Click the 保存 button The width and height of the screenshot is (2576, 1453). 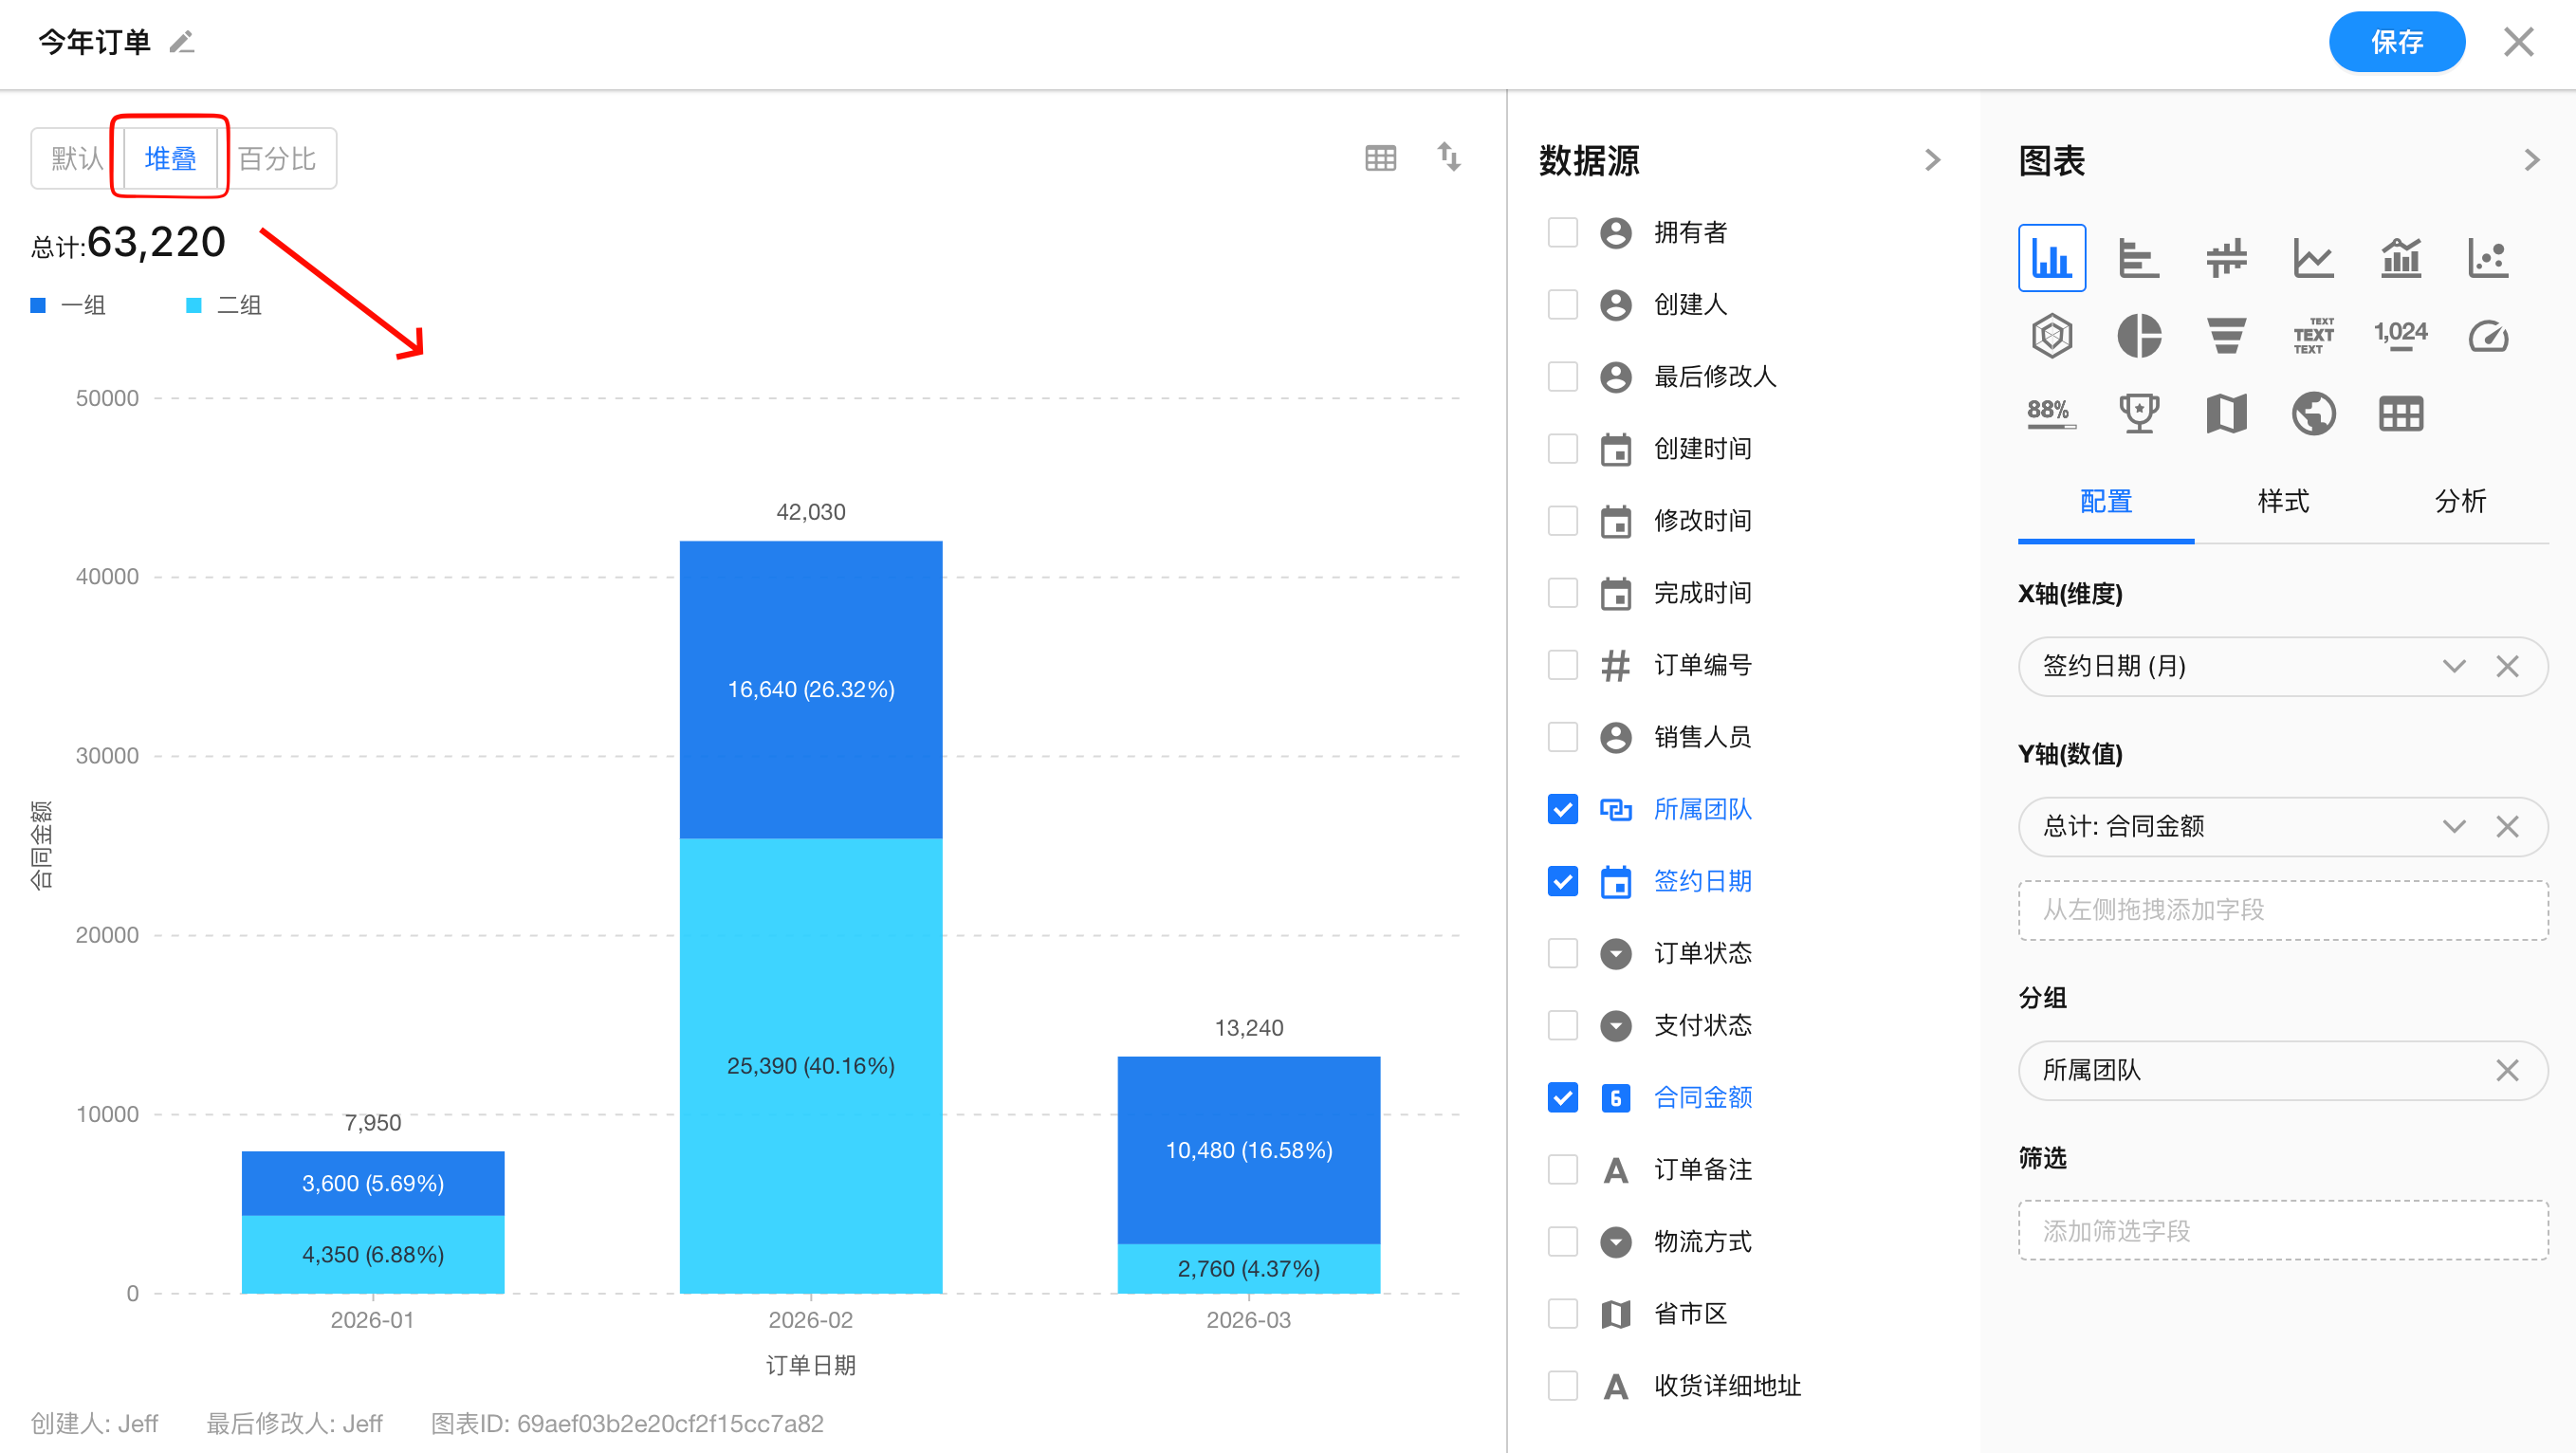pyautogui.click(x=2396, y=42)
